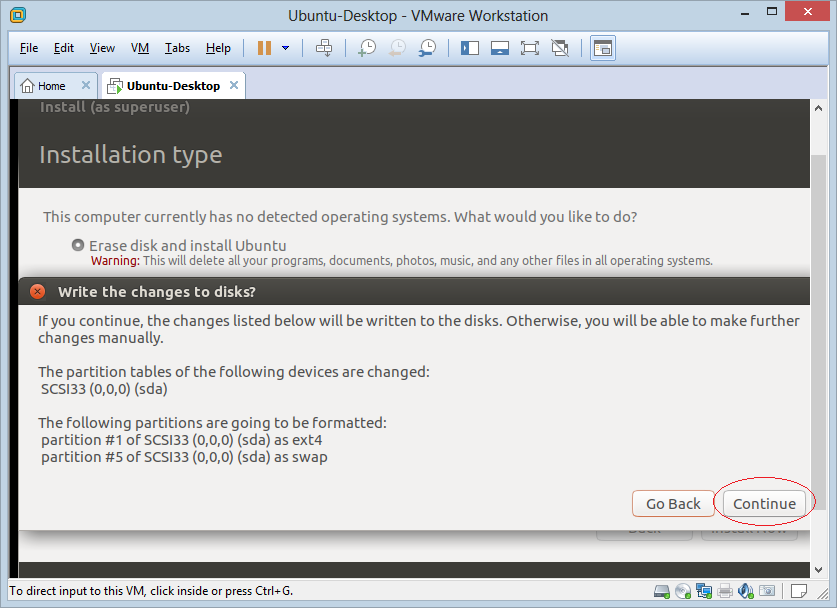Switch to the Ubuntu-Desktop tab

tap(173, 86)
